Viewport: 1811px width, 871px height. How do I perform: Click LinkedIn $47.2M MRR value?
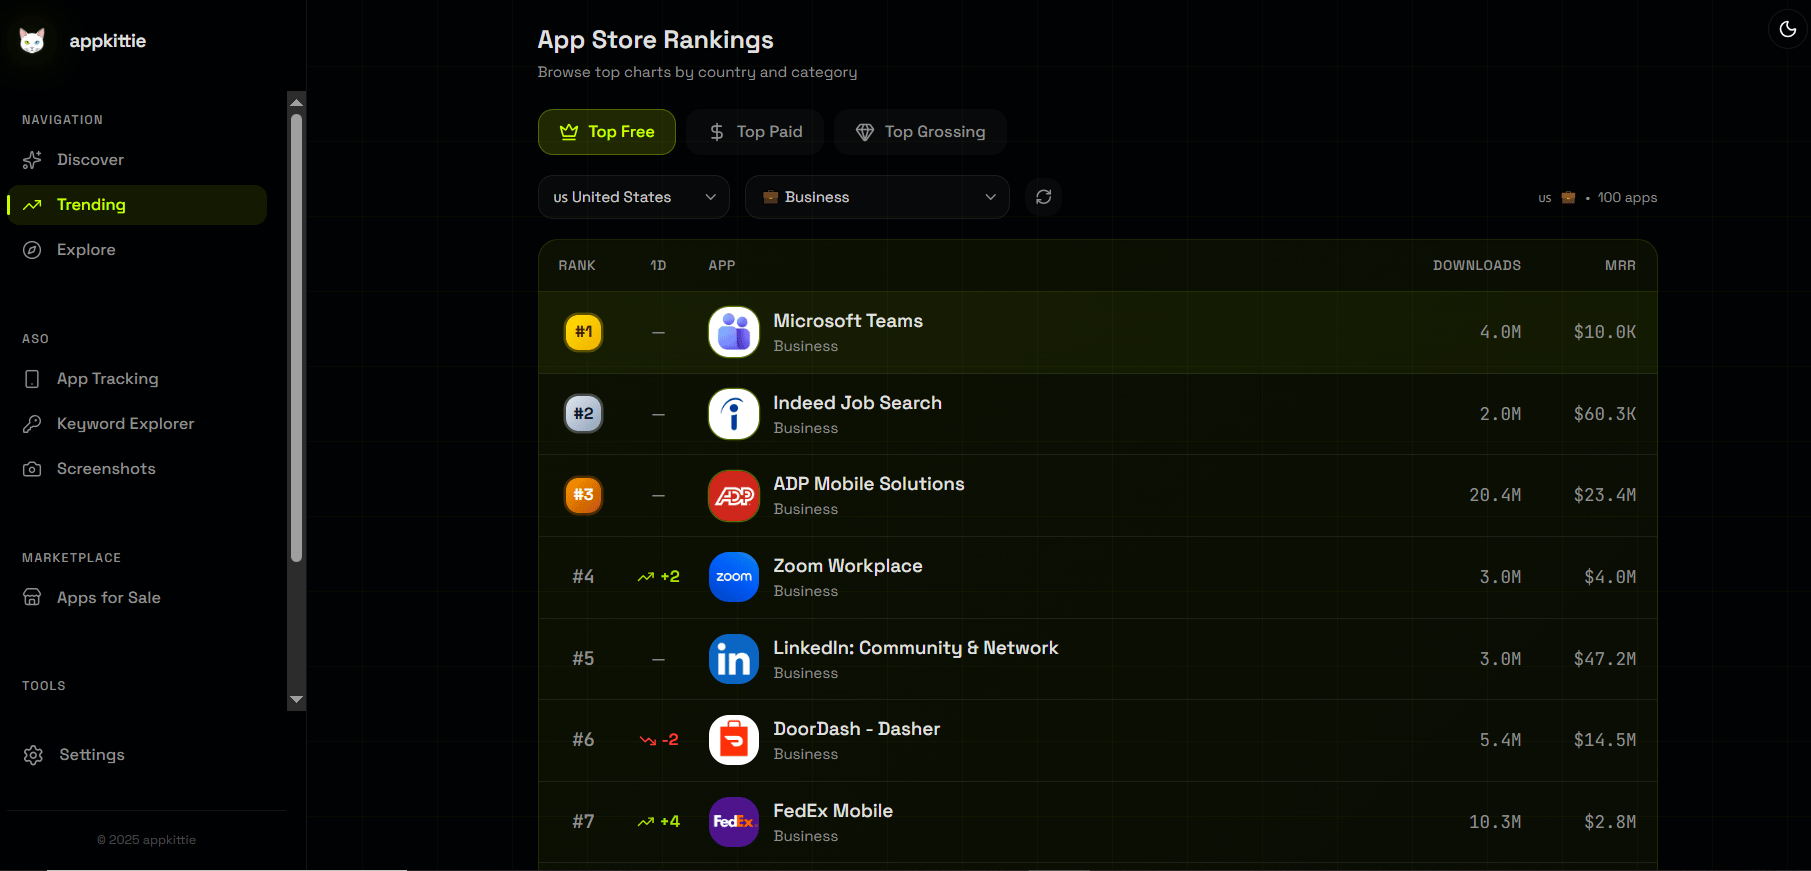tap(1605, 659)
